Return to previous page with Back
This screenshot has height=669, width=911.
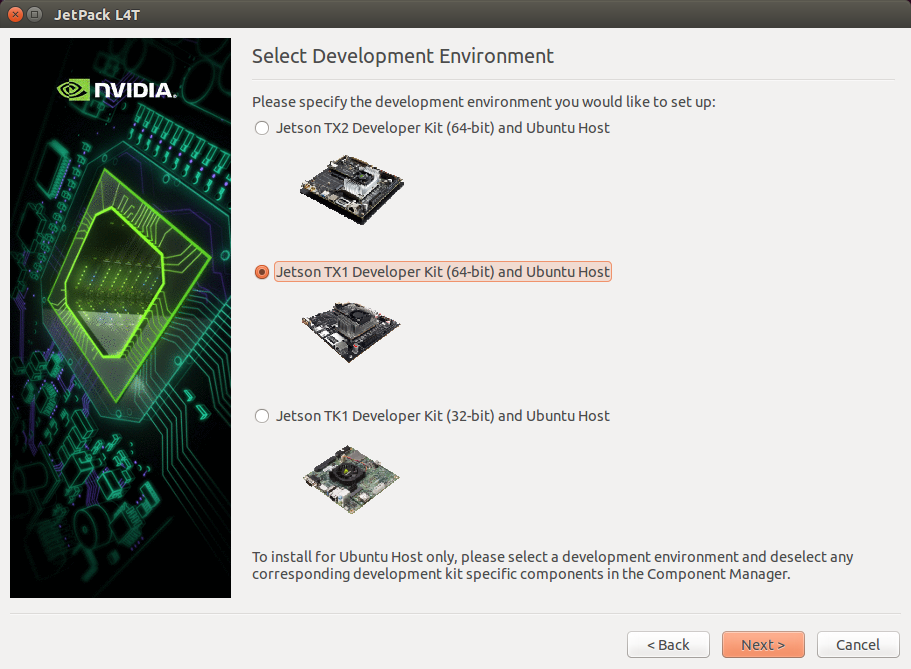point(668,645)
